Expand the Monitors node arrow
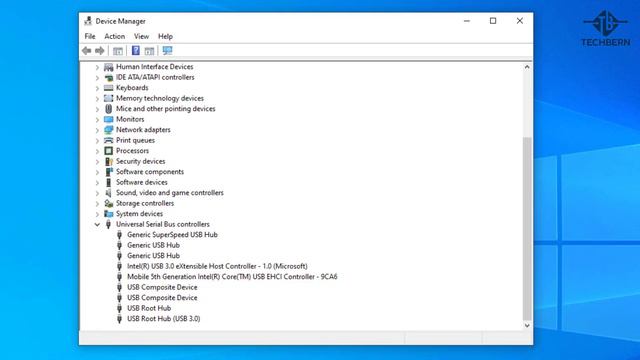This screenshot has width=640, height=360. [97, 120]
